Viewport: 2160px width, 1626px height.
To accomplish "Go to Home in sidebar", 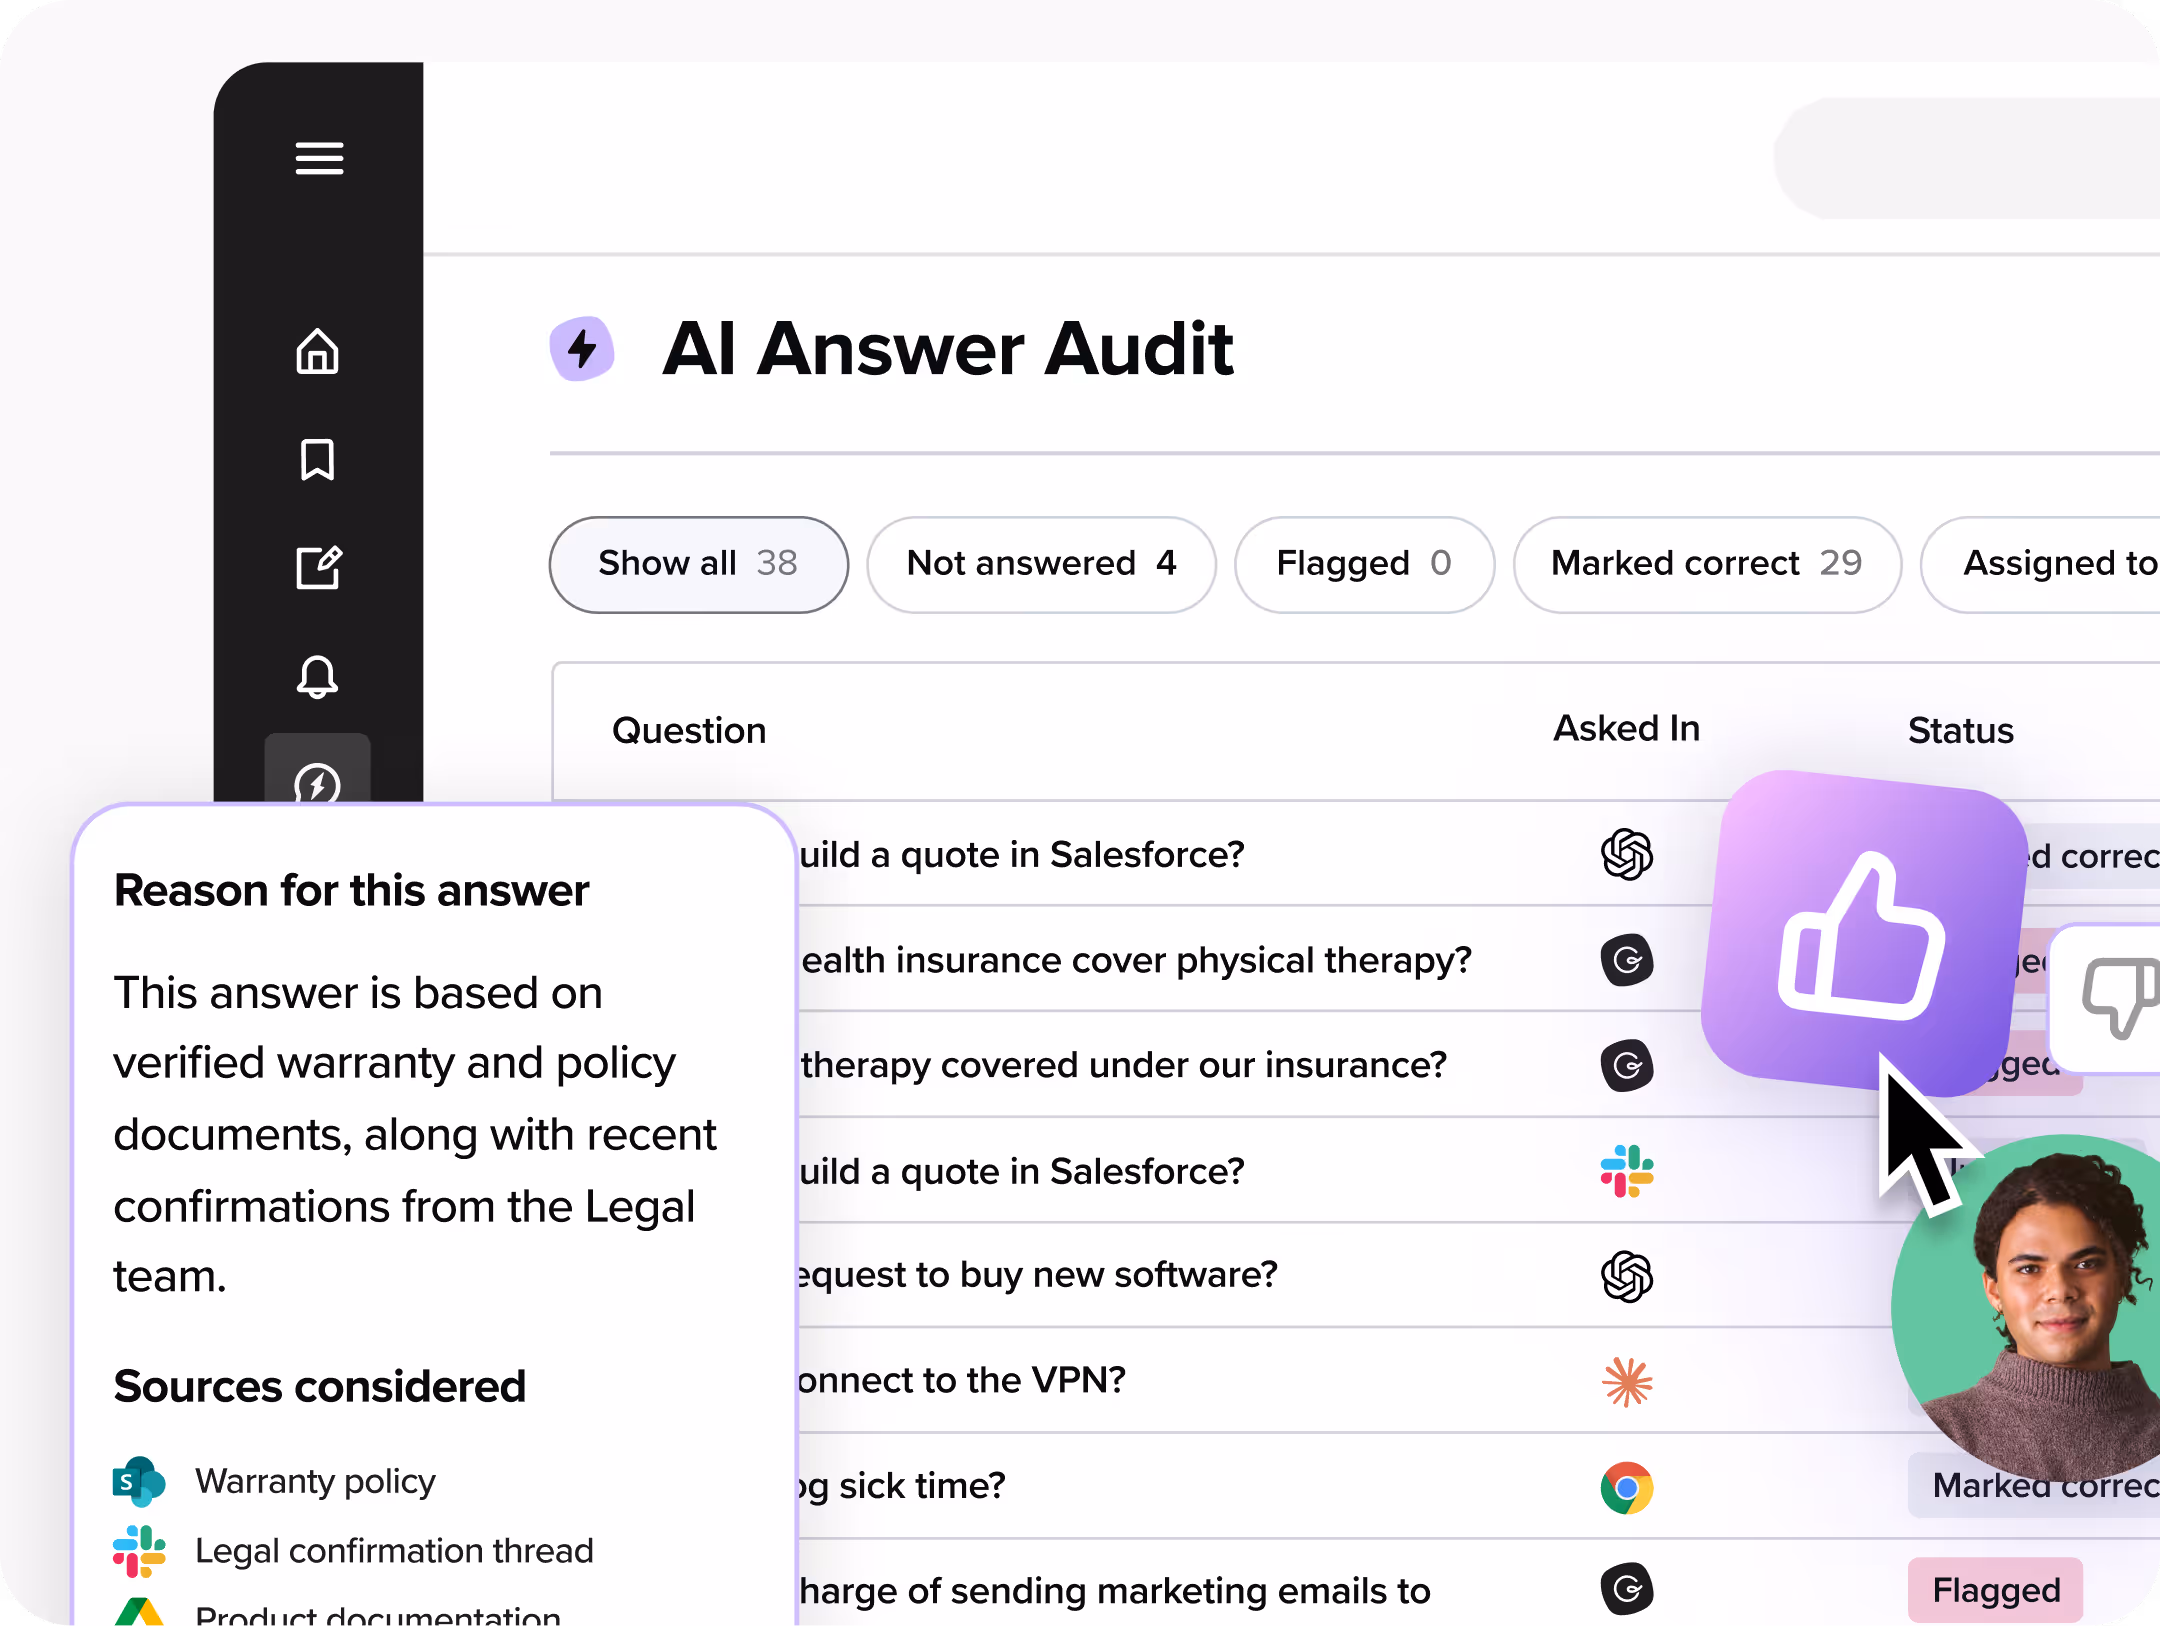I will (318, 351).
